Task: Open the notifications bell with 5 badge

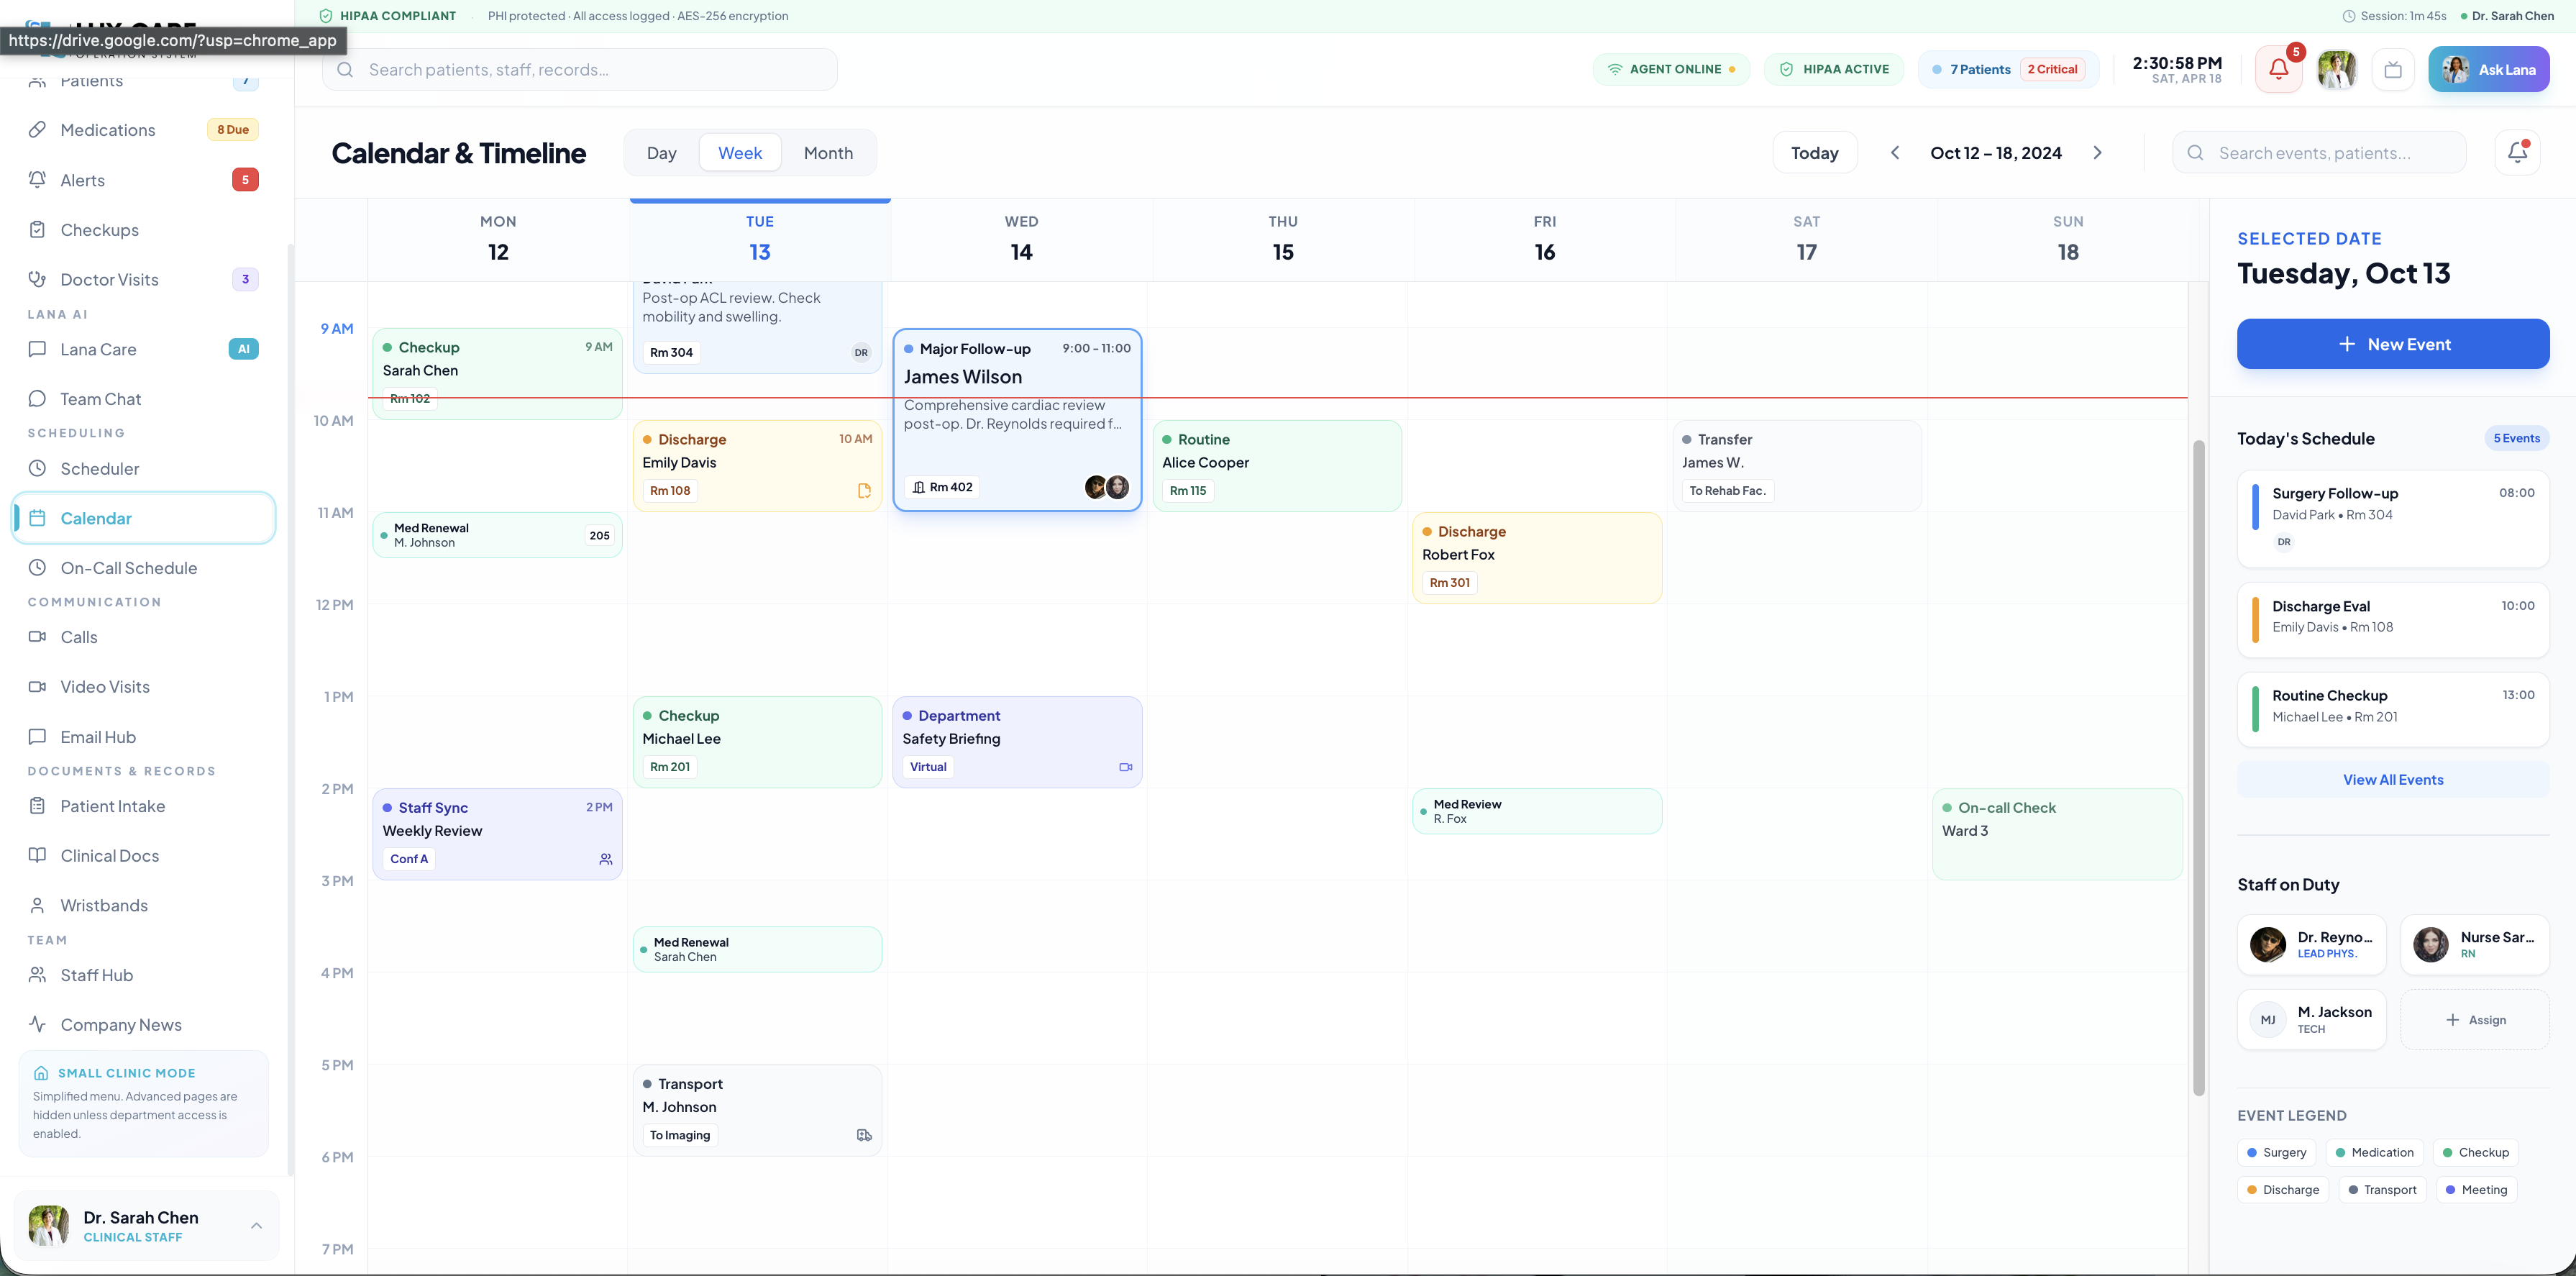Action: (2278, 69)
